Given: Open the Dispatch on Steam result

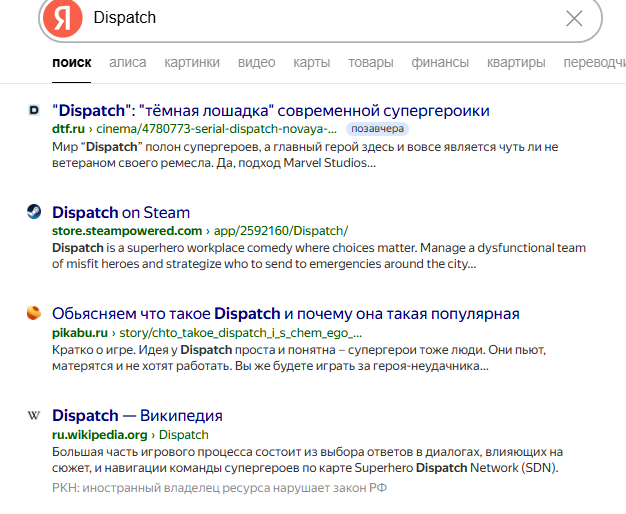Looking at the screenshot, I should tap(120, 212).
